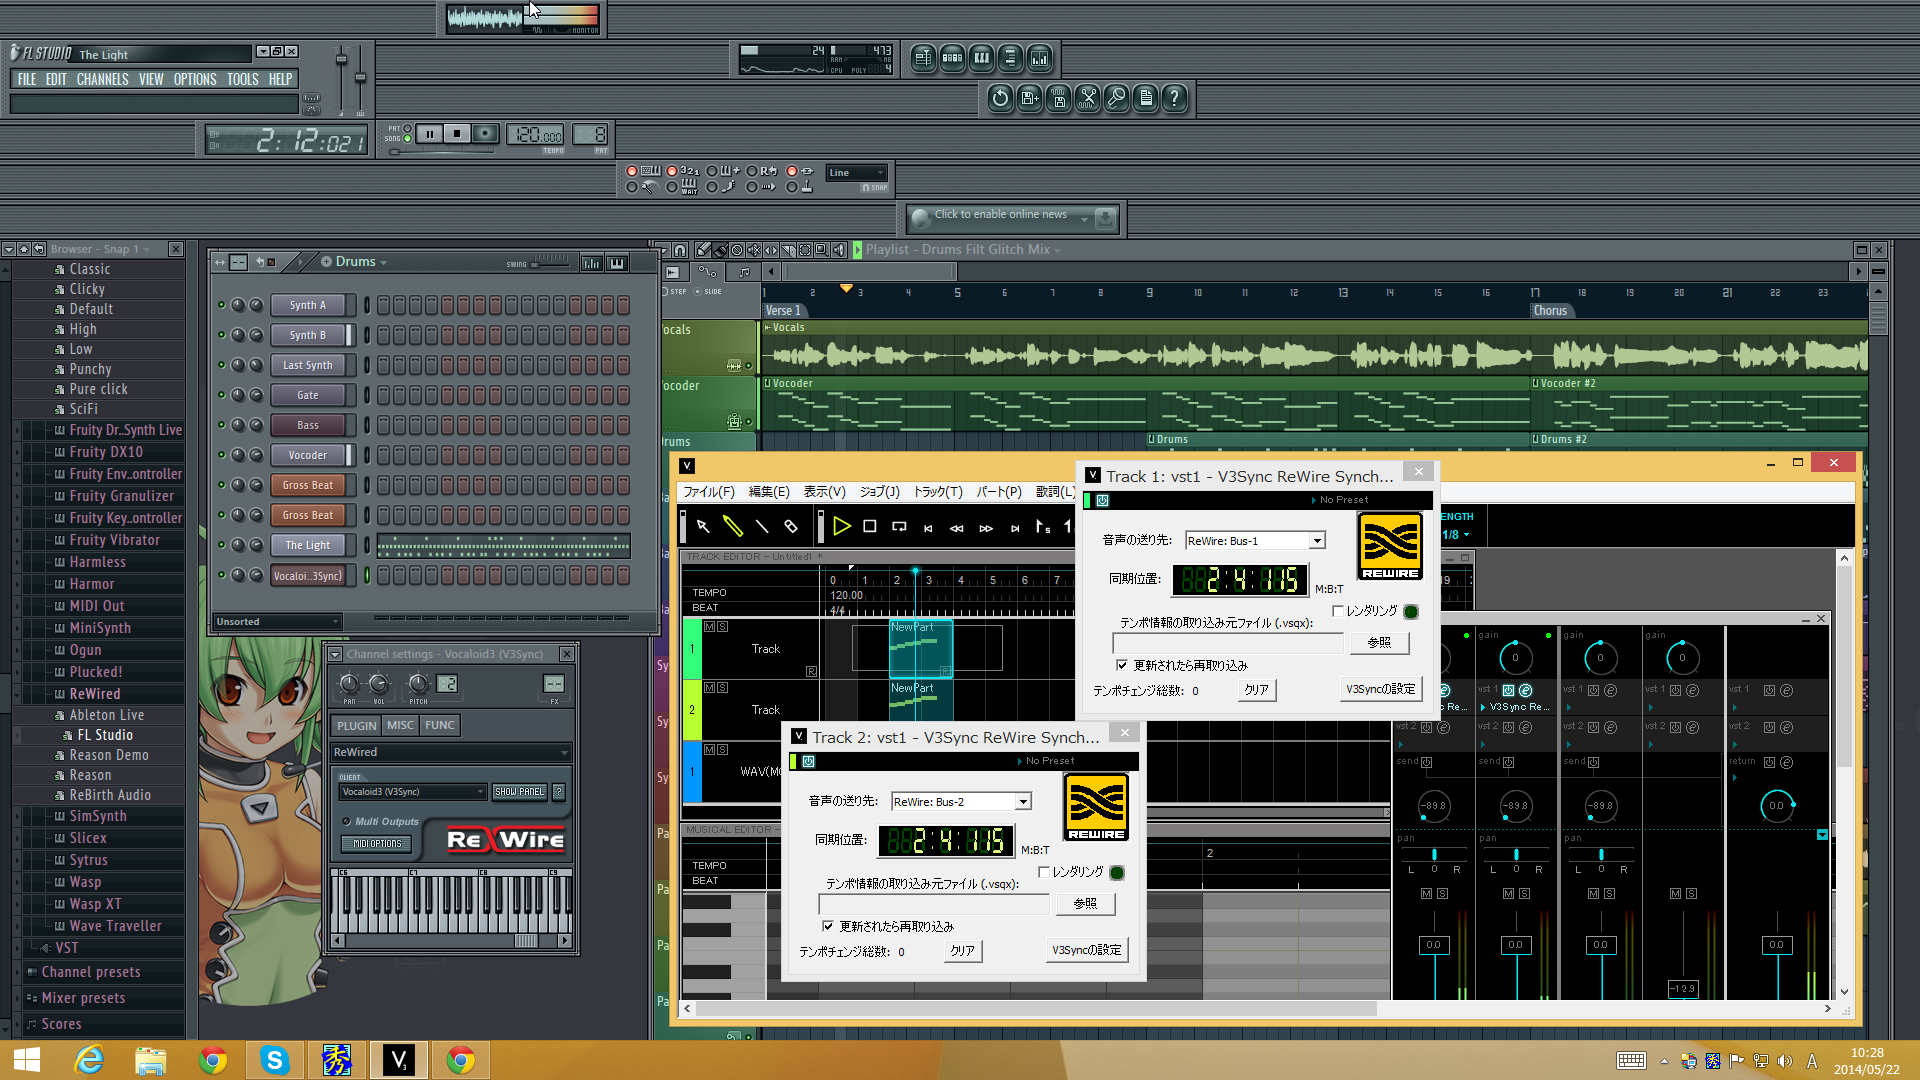Select the line tool in Vocaloid editor
Image resolution: width=1920 pixels, height=1080 pixels.
[762, 526]
